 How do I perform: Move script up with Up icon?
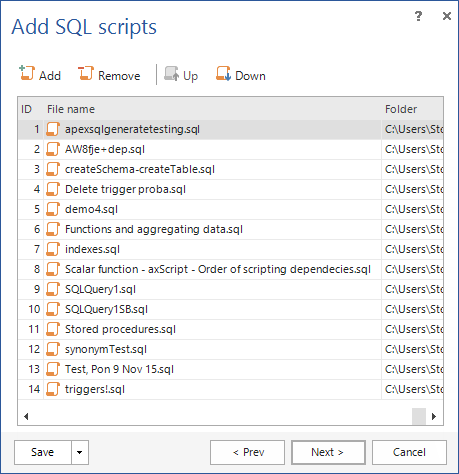click(x=172, y=73)
